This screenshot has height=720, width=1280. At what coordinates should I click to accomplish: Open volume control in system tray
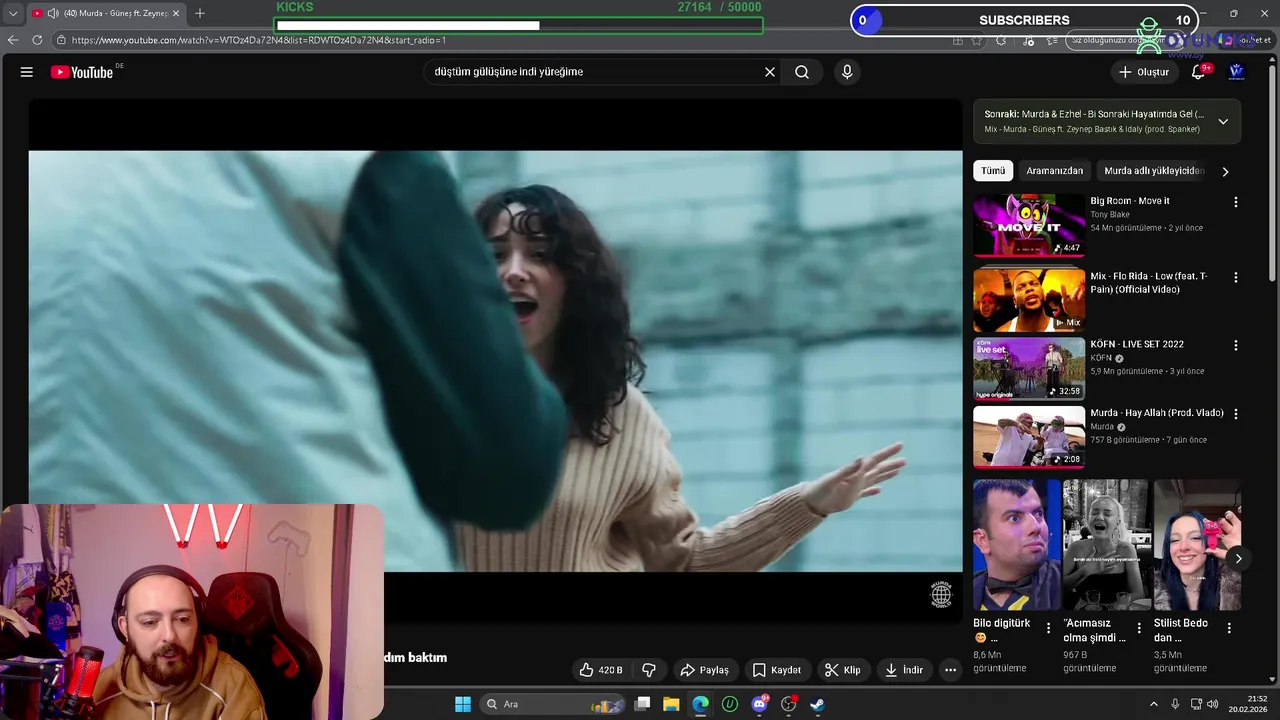point(1215,704)
